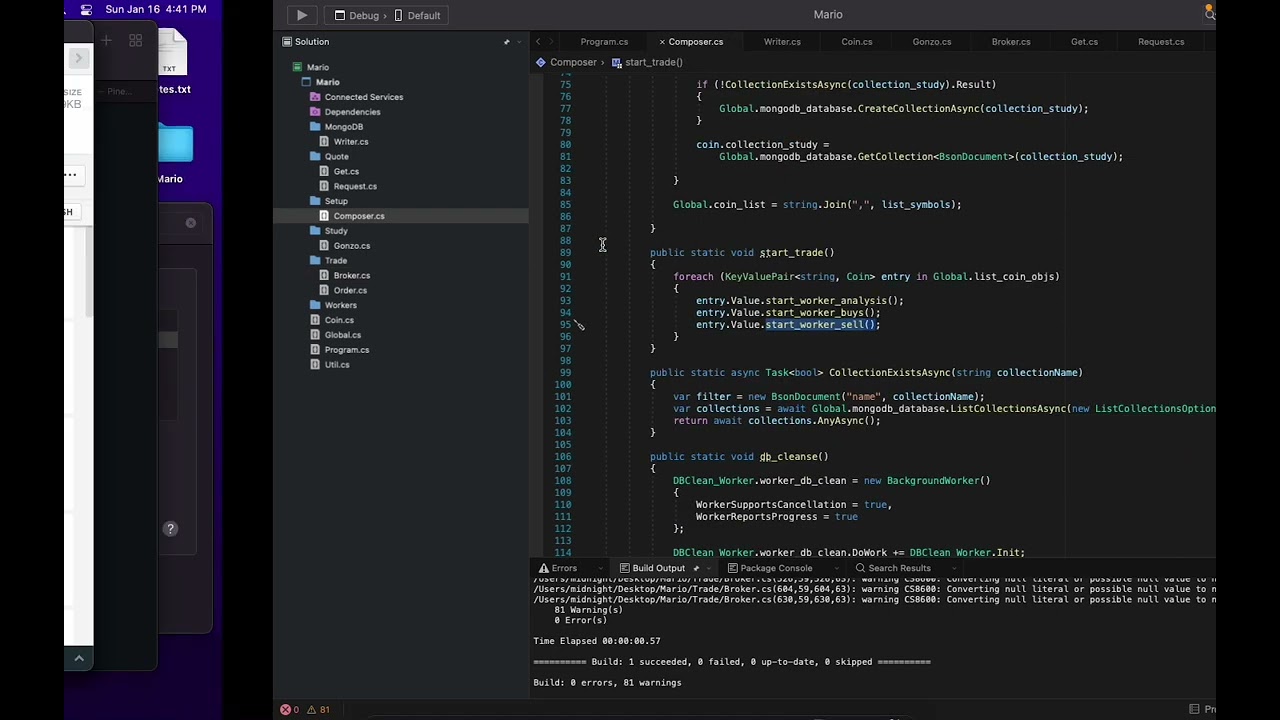Select the Build Output pad tab
The height and width of the screenshot is (720, 1280).
click(653, 568)
